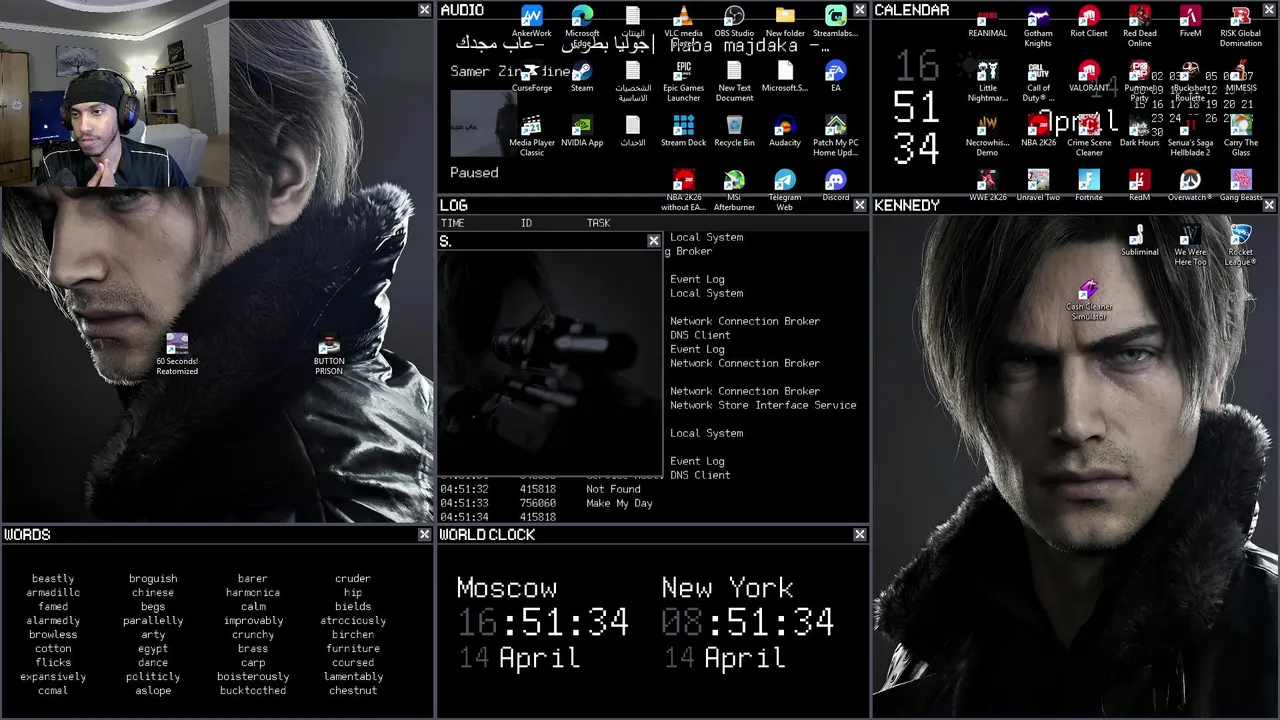Screen dimensions: 1280x720
Task: Launch Discord from the desktop
Action: (x=836, y=185)
